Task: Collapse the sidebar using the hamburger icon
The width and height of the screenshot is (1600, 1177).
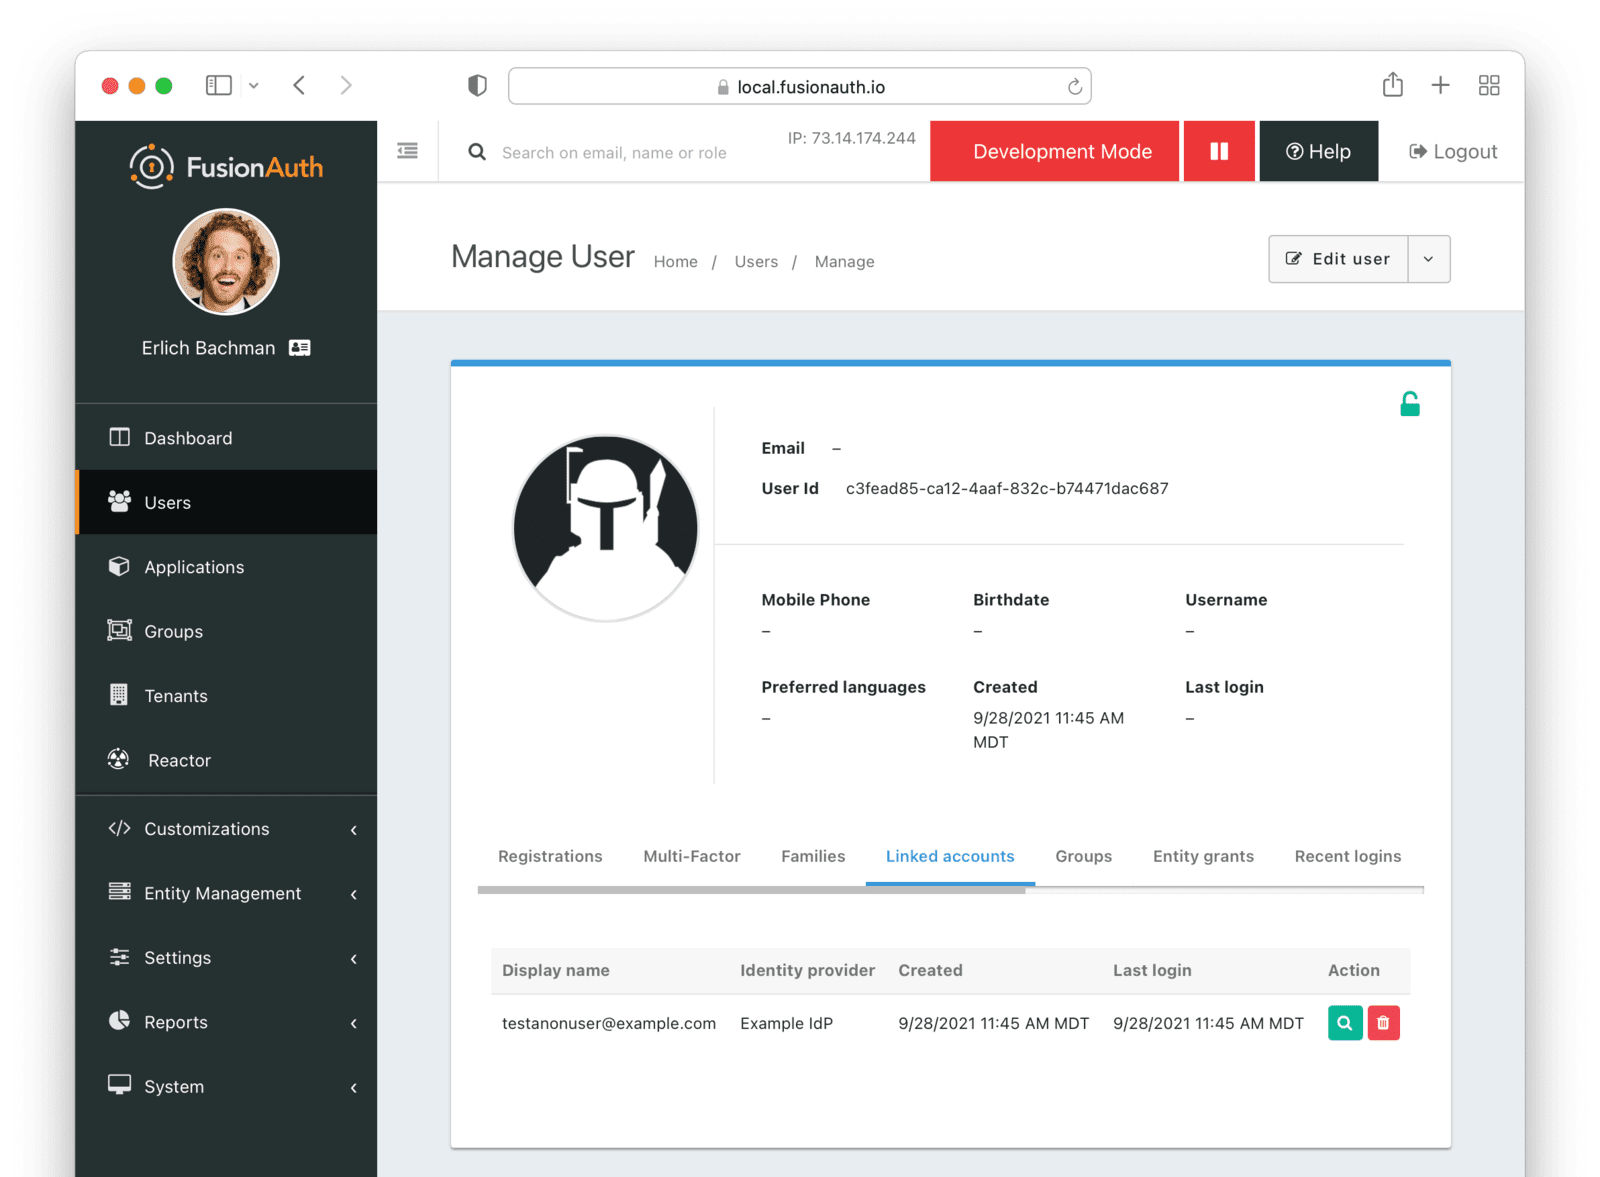Action: tap(407, 149)
